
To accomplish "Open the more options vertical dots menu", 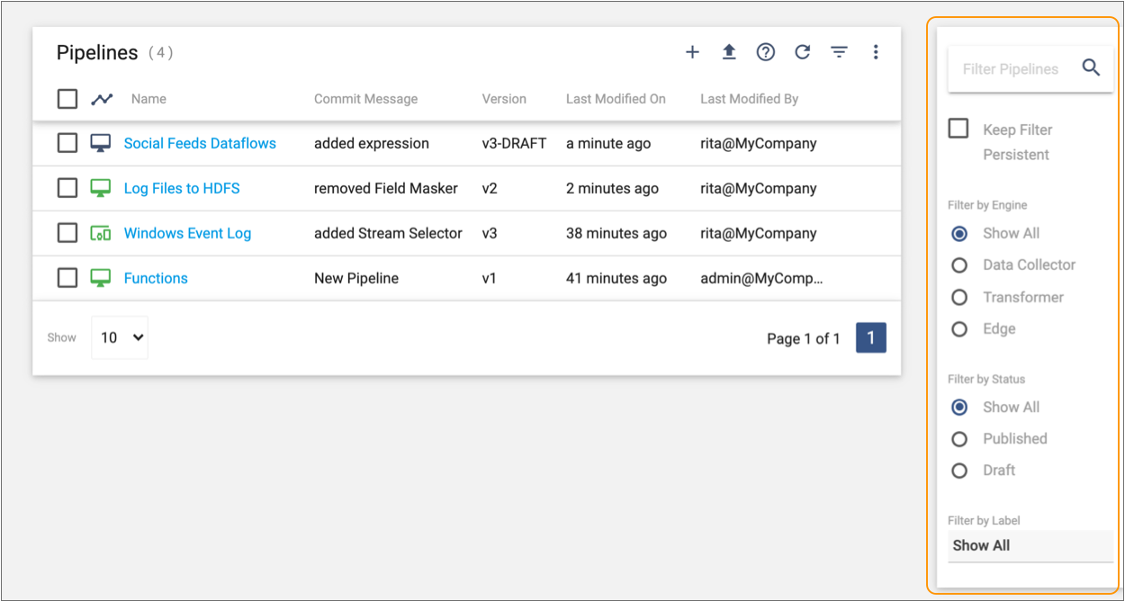I will 876,52.
